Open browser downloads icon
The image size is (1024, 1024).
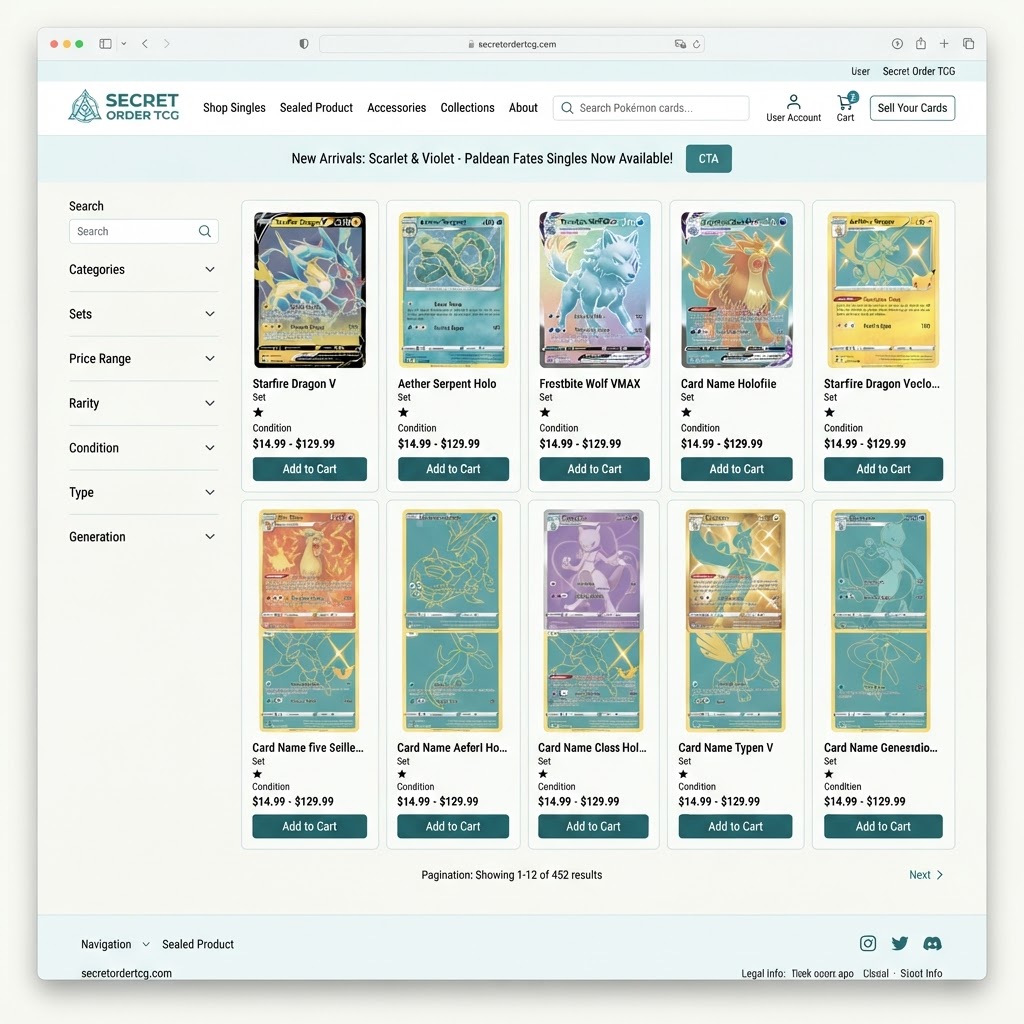coord(897,44)
